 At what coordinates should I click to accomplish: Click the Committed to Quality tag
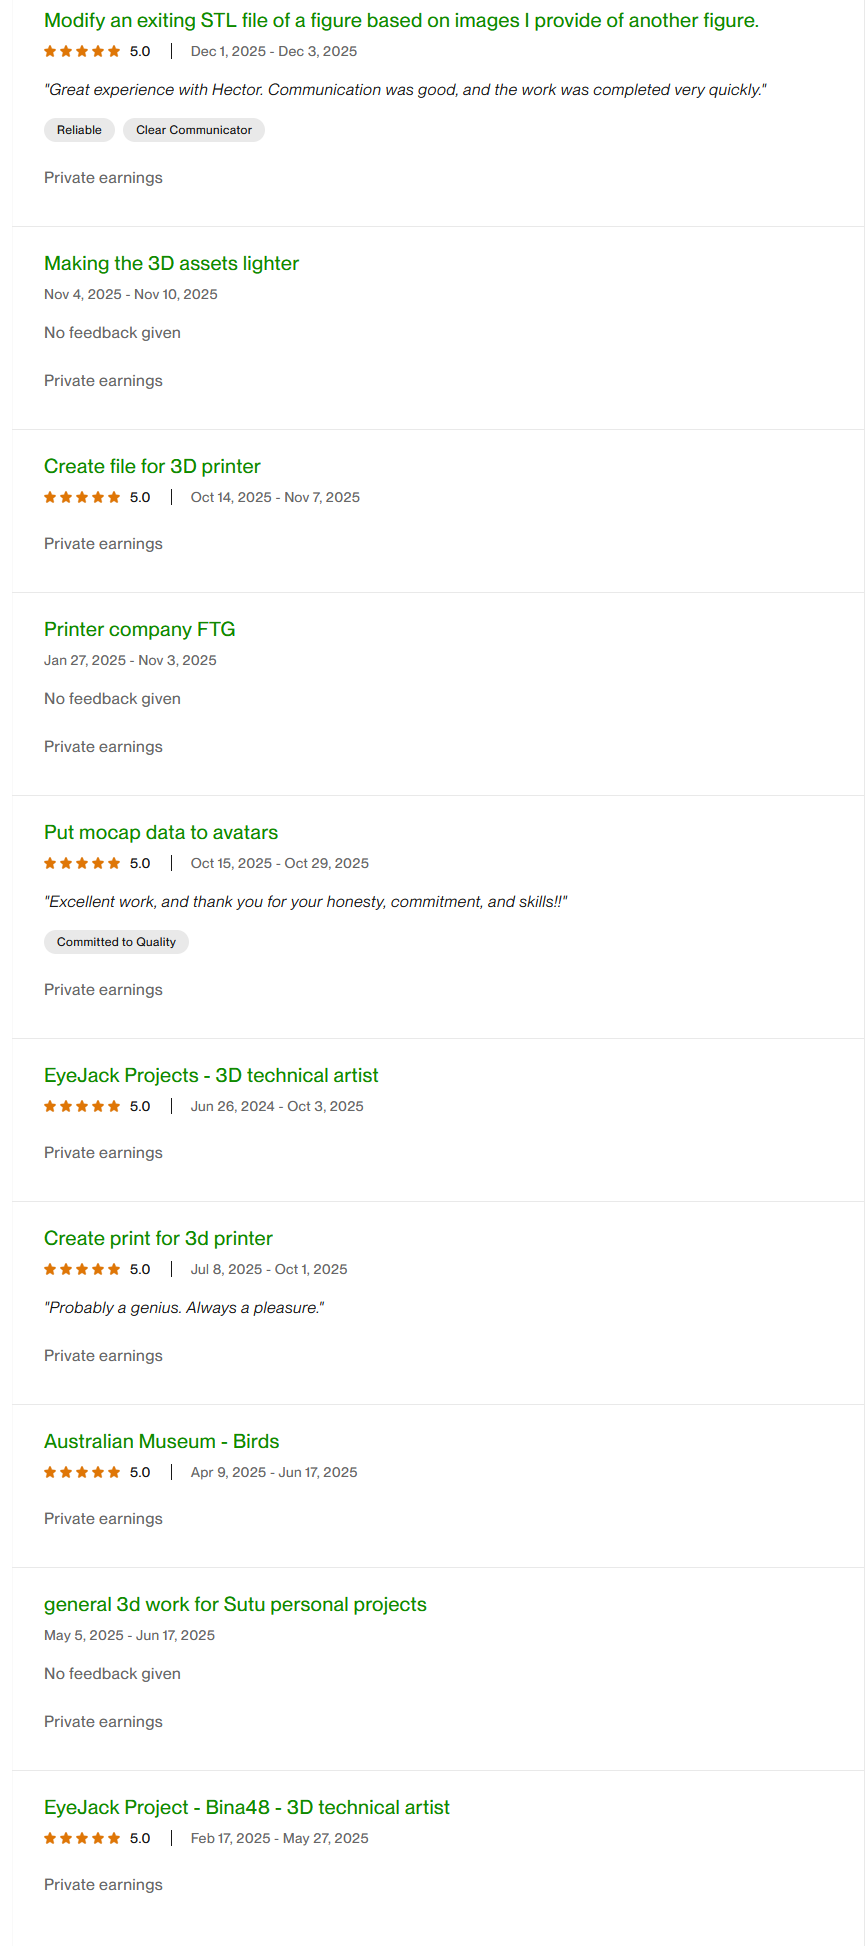(x=116, y=943)
